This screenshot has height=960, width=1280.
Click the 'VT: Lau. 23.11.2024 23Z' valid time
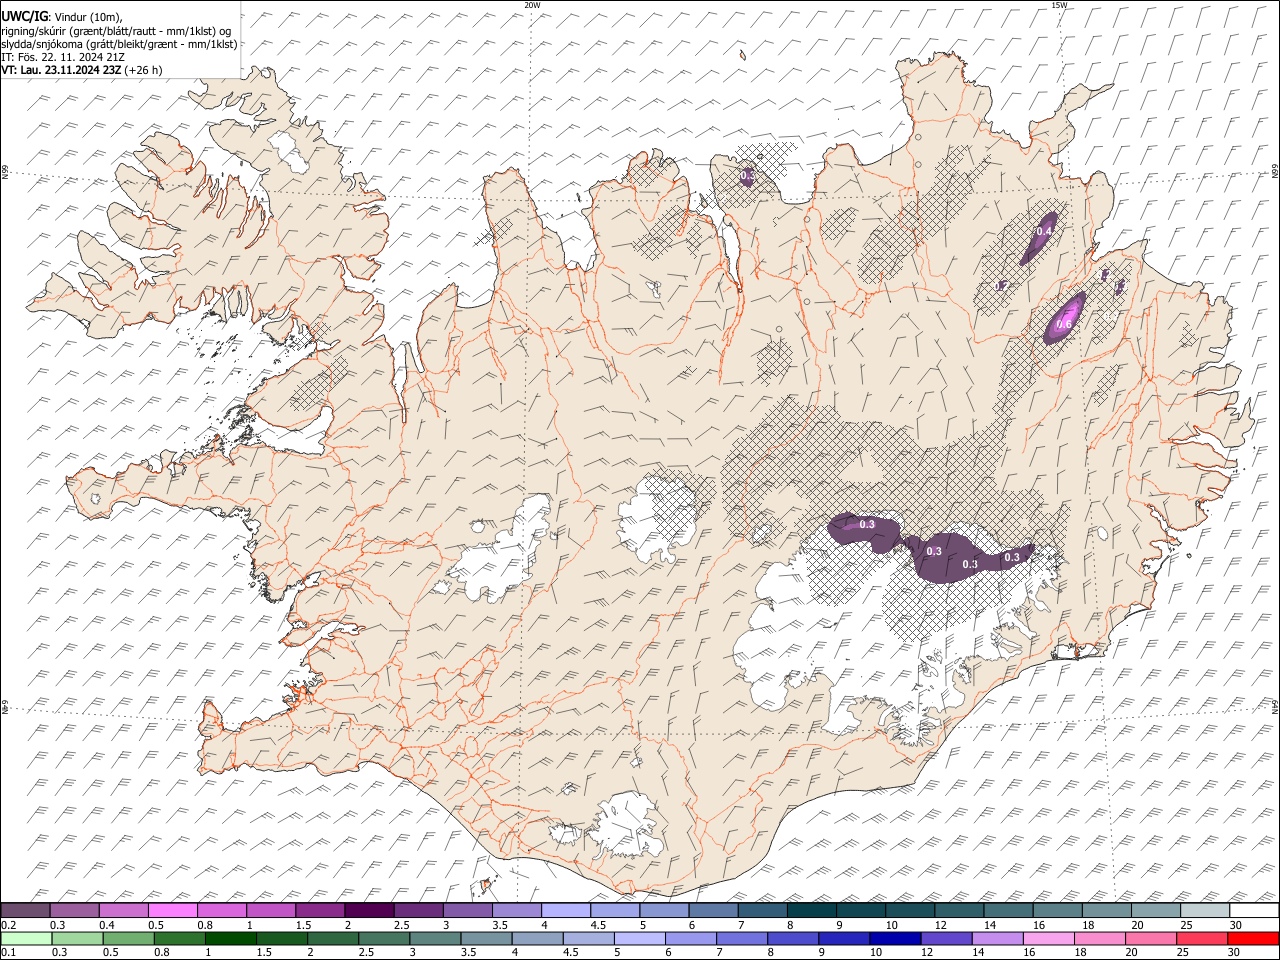coord(62,70)
